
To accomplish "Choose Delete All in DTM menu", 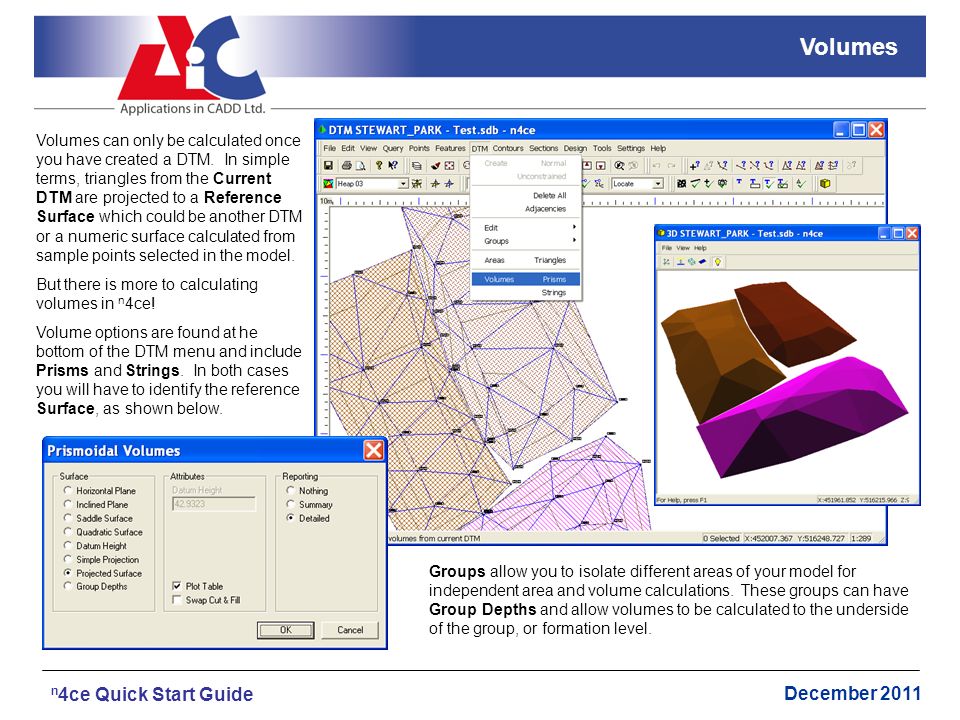I will click(x=549, y=195).
